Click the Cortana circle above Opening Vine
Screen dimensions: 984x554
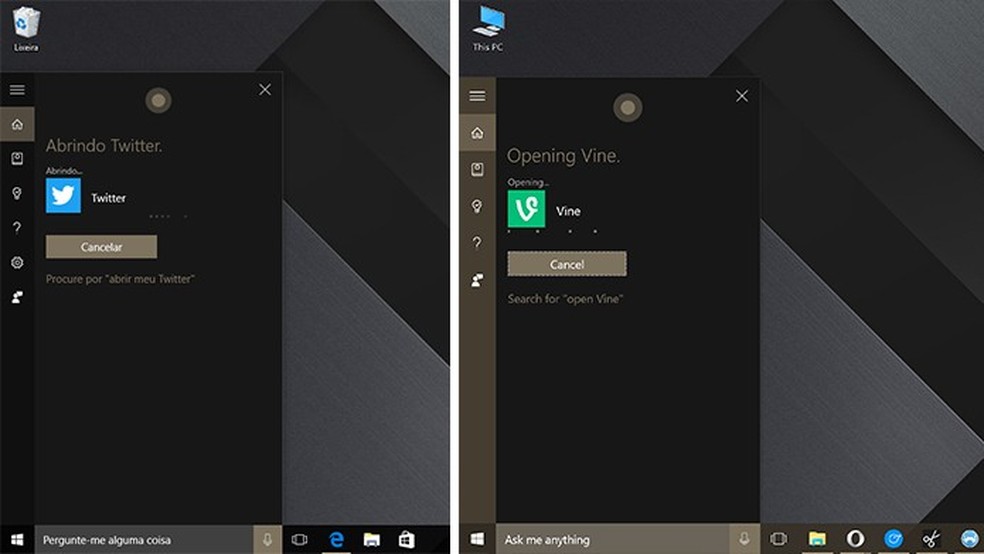628,107
